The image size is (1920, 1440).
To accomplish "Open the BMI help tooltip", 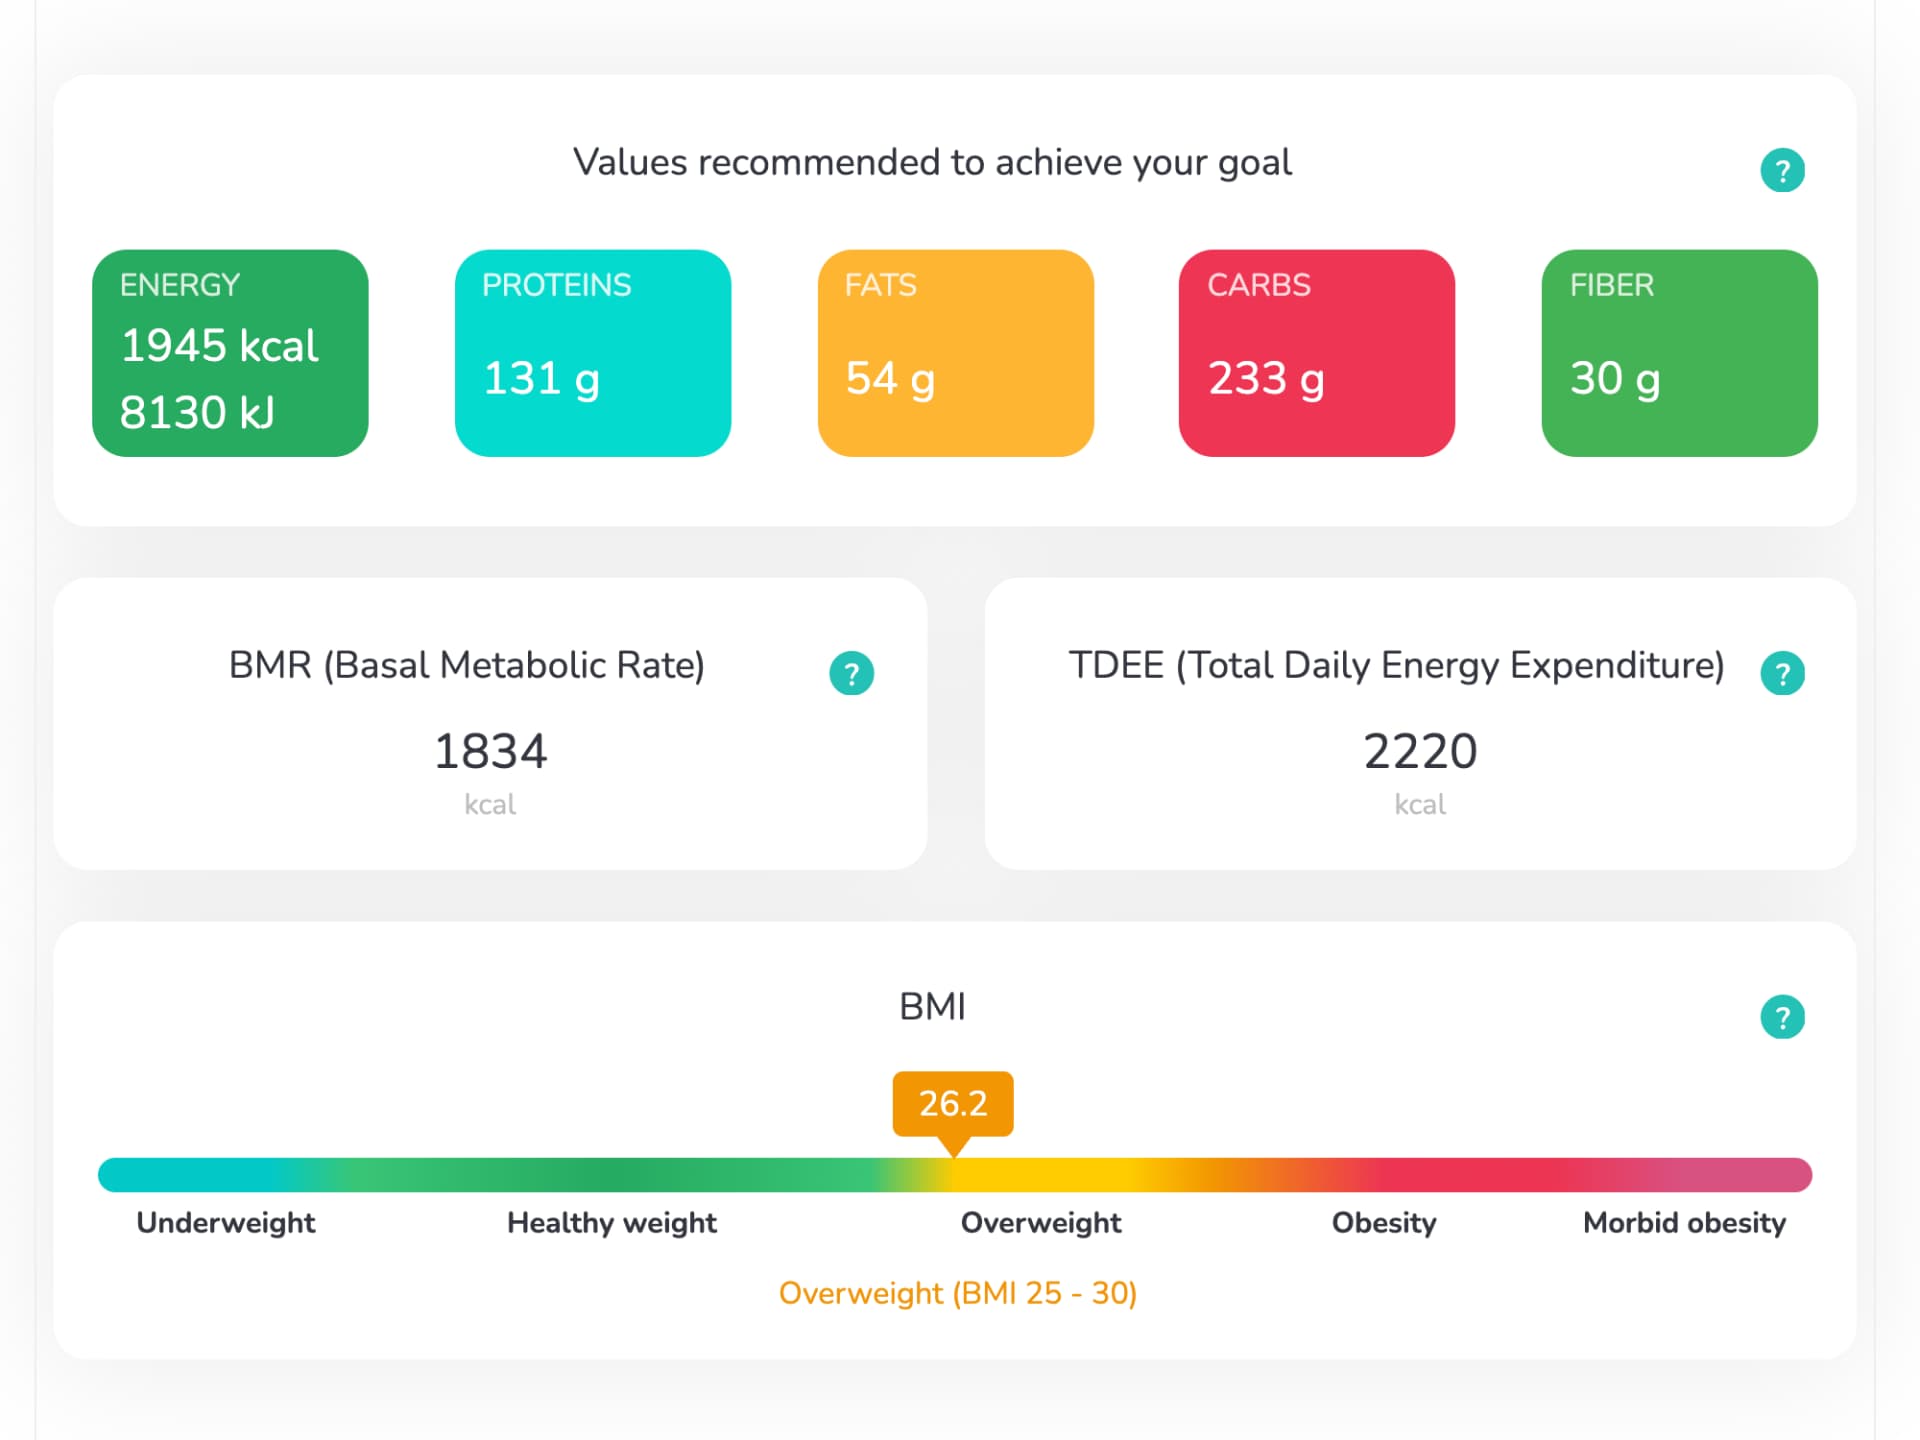I will [1784, 1016].
